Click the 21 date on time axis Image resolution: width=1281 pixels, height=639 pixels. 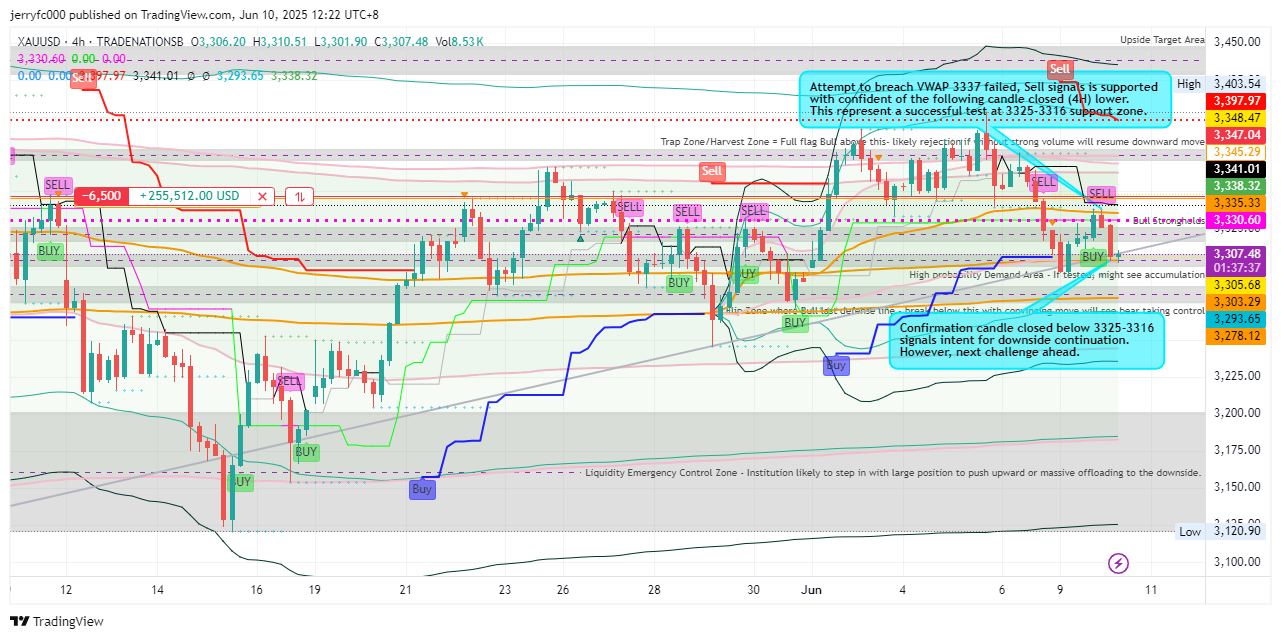click(x=406, y=590)
